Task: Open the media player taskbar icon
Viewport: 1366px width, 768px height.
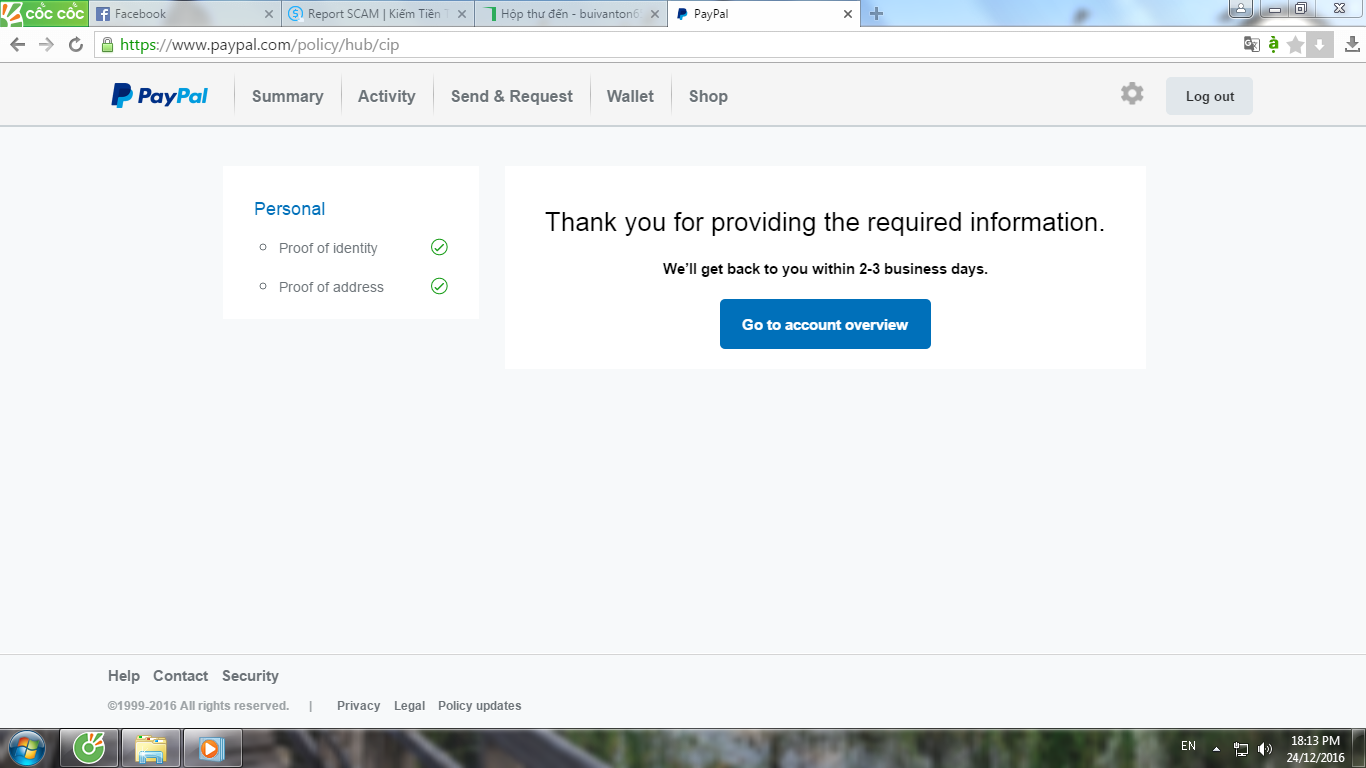Action: [212, 748]
